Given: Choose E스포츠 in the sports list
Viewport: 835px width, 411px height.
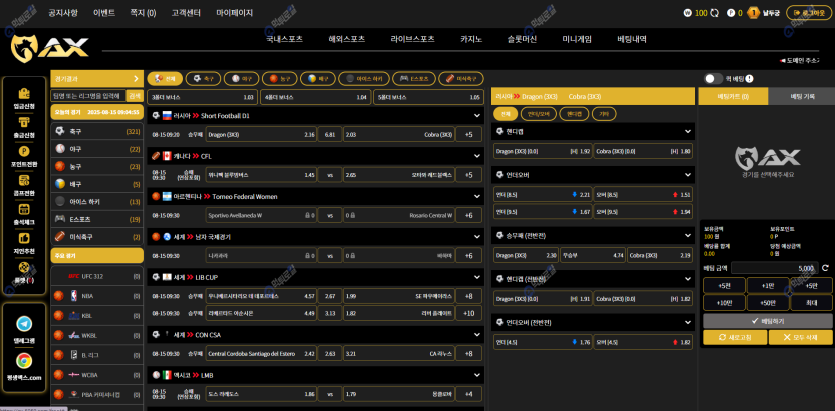Looking at the screenshot, I should [97, 218].
